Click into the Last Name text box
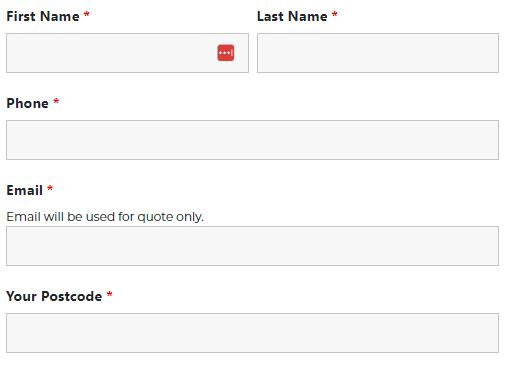 [x=378, y=53]
